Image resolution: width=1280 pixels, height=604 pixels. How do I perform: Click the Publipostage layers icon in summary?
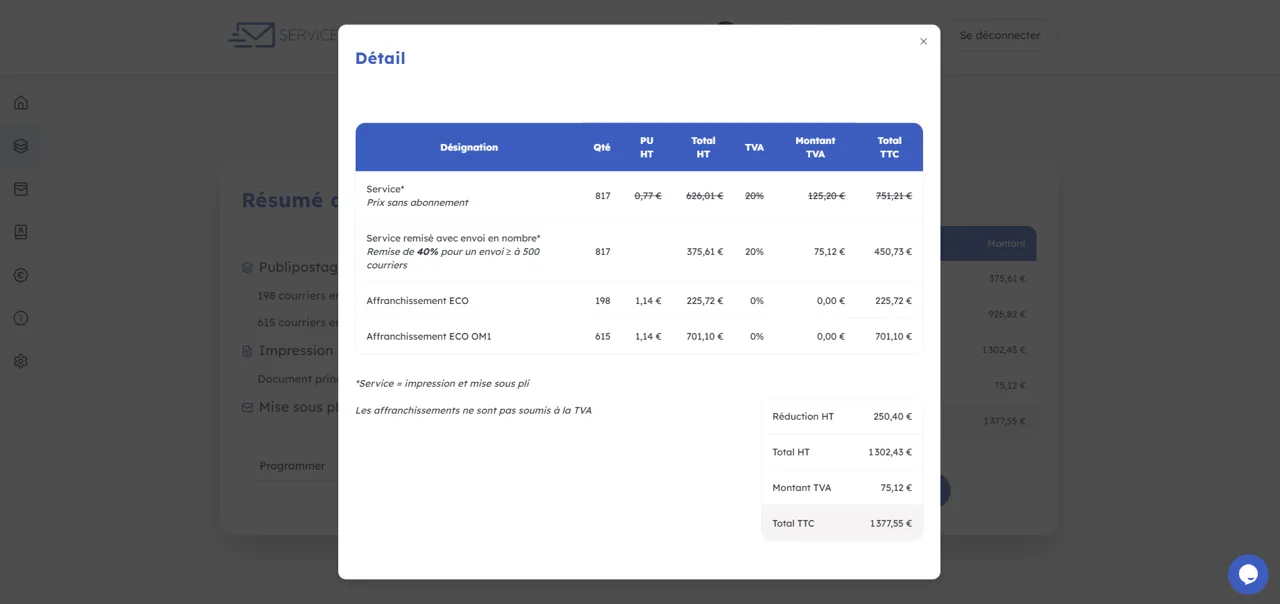247,268
